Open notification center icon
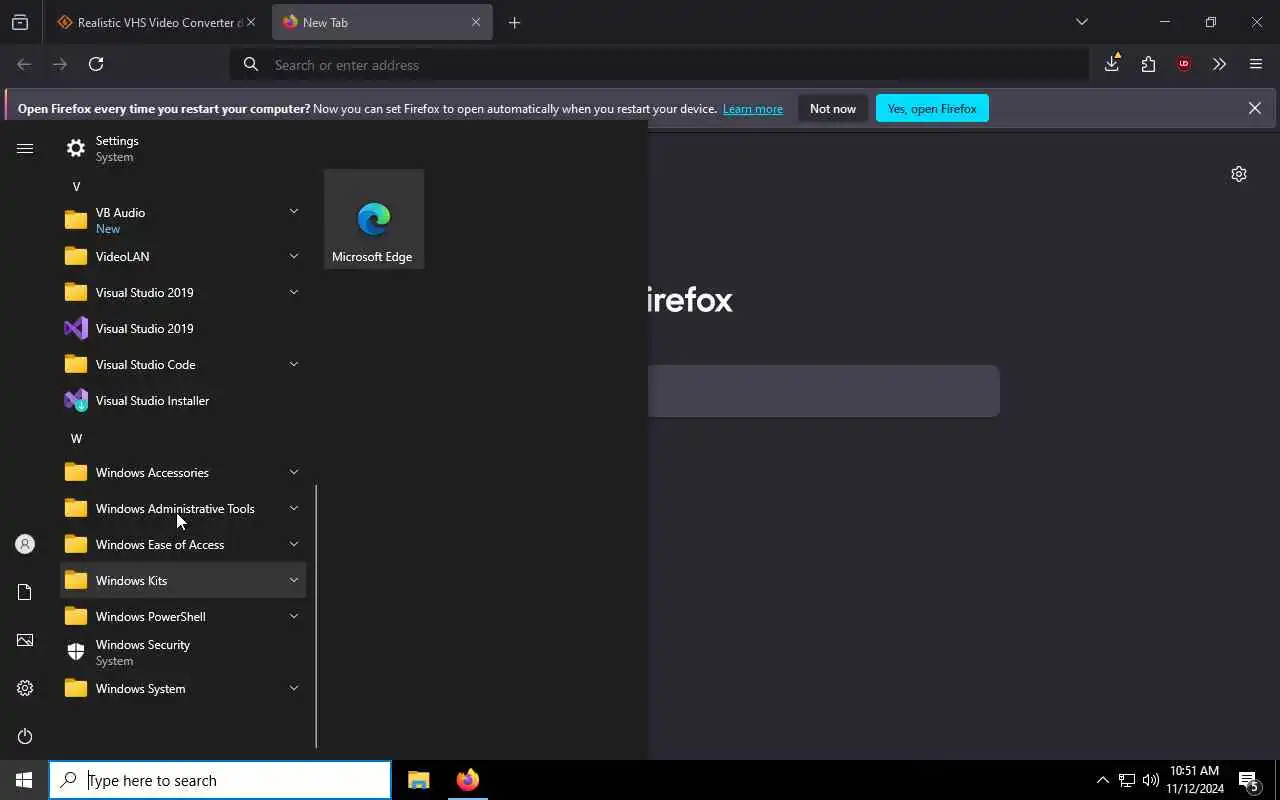This screenshot has height=800, width=1280. [x=1249, y=780]
